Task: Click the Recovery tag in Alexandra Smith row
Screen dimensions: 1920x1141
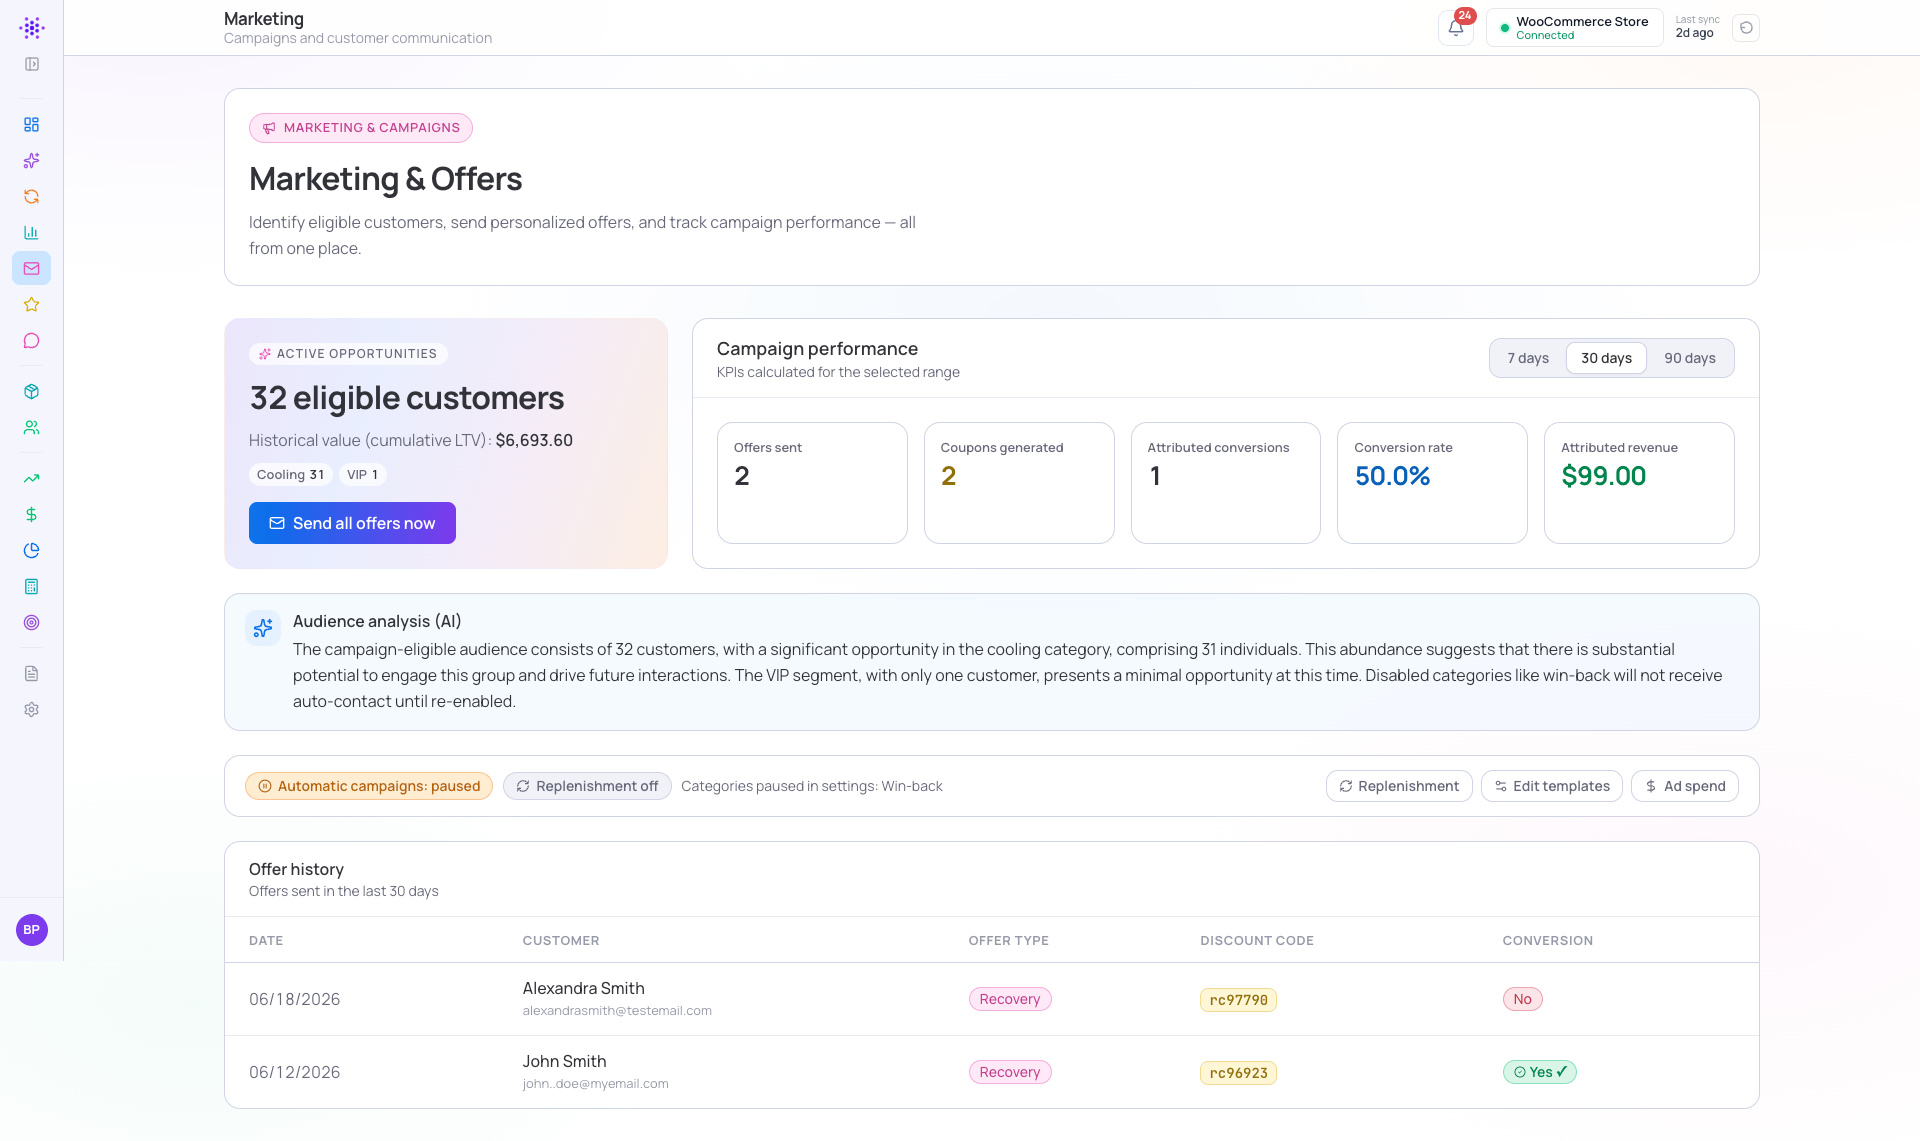Action: (x=1010, y=999)
